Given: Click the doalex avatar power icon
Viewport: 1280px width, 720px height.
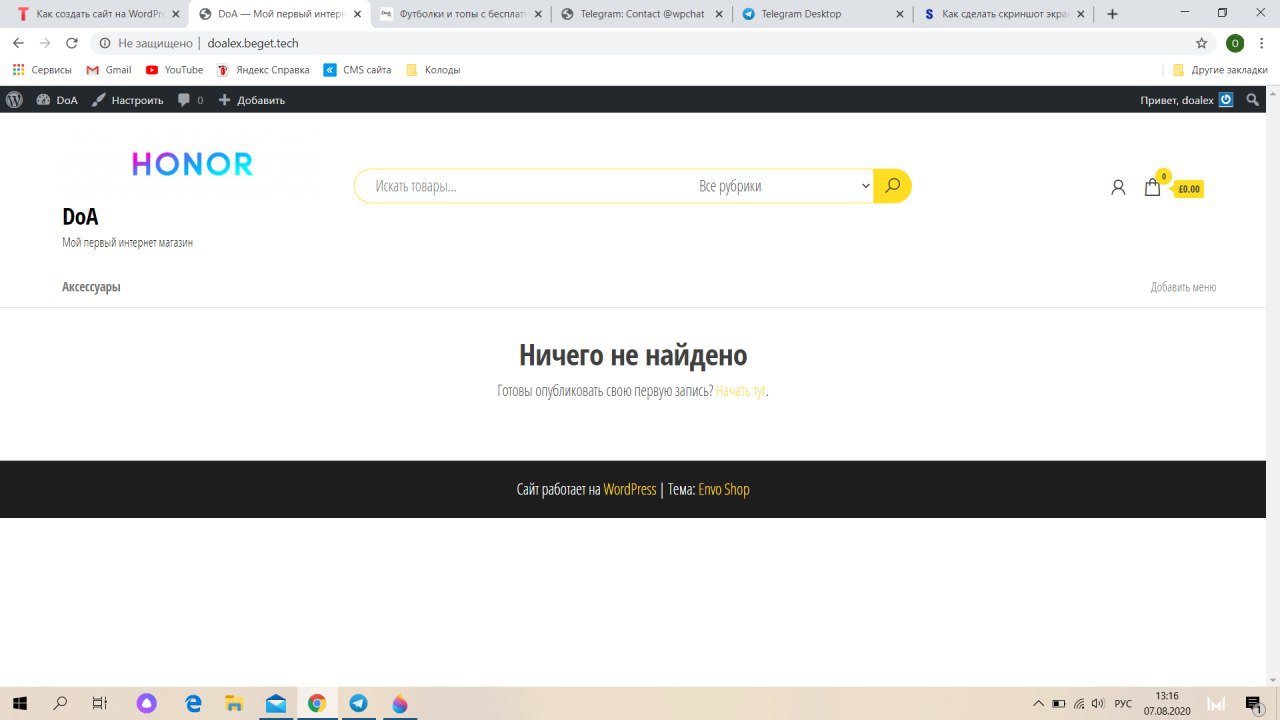Looking at the screenshot, I should click(x=1226, y=100).
